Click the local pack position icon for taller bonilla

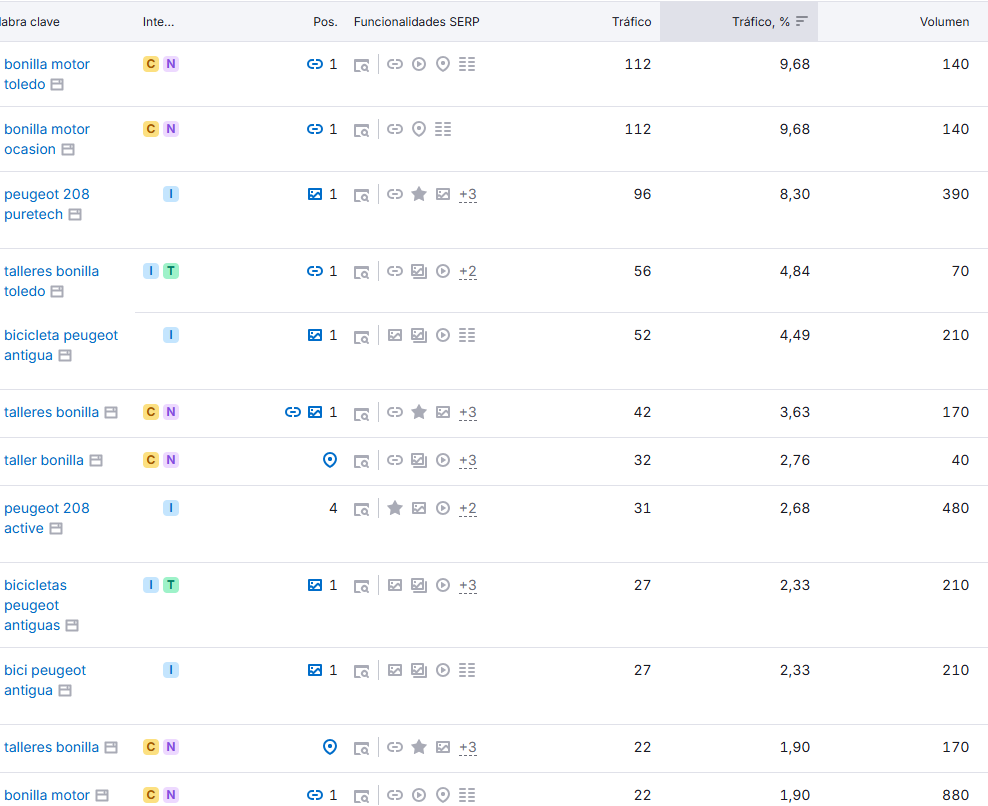coord(330,460)
